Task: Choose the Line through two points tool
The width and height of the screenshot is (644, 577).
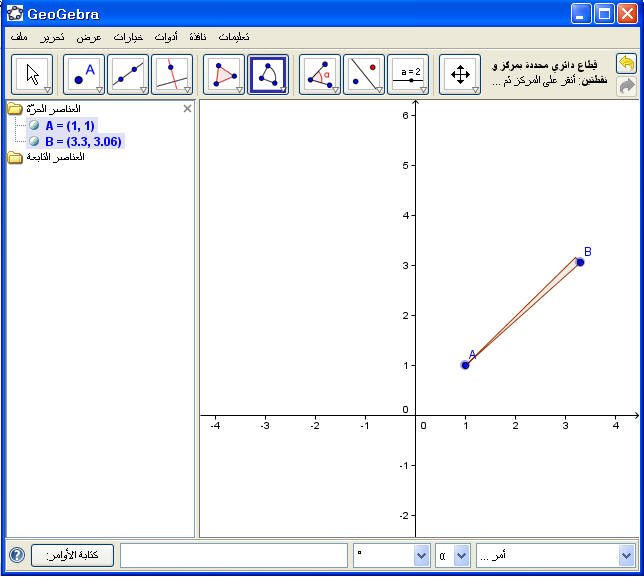Action: 128,74
